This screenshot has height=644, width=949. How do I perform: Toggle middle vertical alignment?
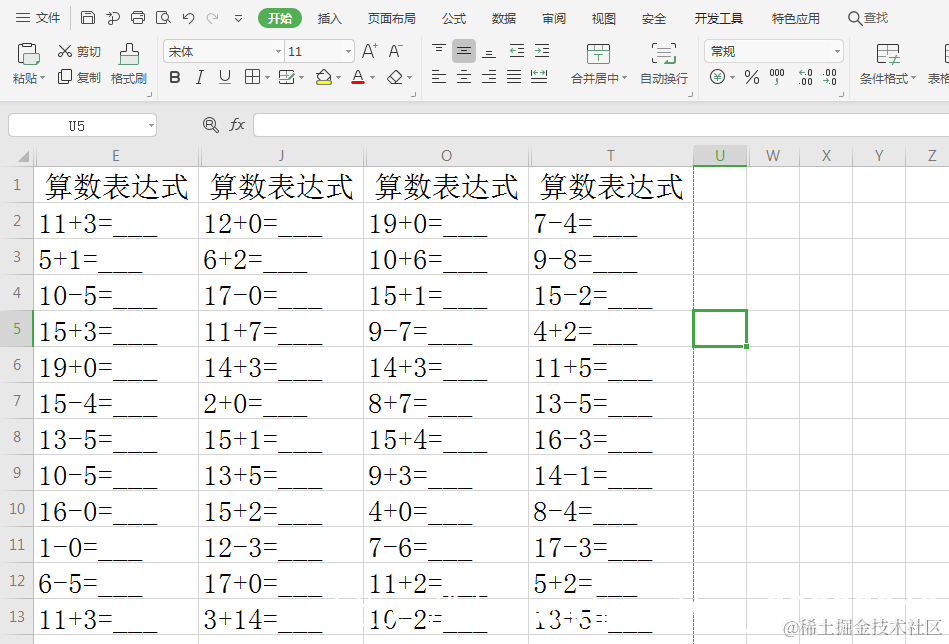(x=464, y=51)
